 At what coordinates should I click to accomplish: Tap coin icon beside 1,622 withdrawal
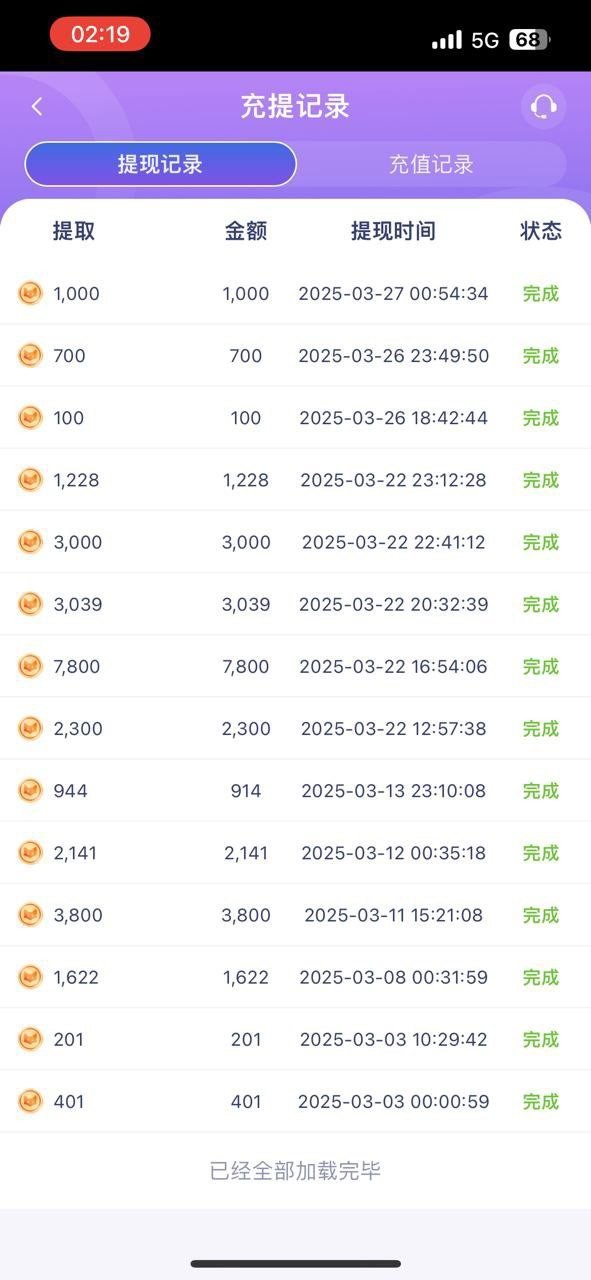tap(31, 977)
